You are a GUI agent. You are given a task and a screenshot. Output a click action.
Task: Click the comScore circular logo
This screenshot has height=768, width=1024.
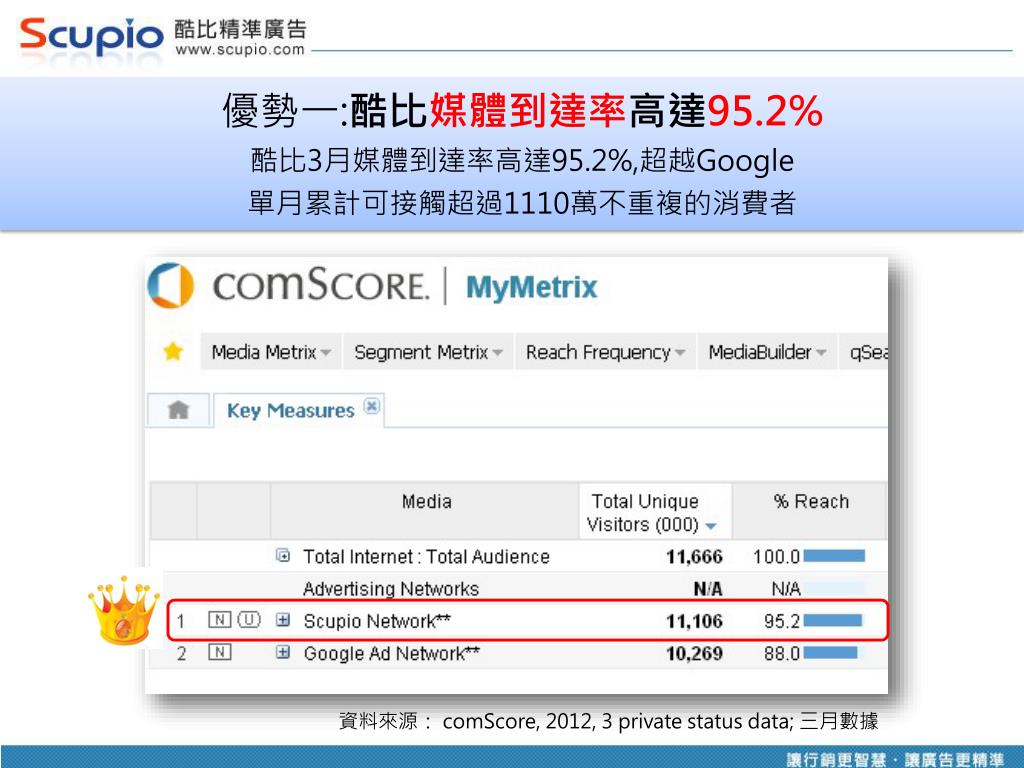coord(171,285)
